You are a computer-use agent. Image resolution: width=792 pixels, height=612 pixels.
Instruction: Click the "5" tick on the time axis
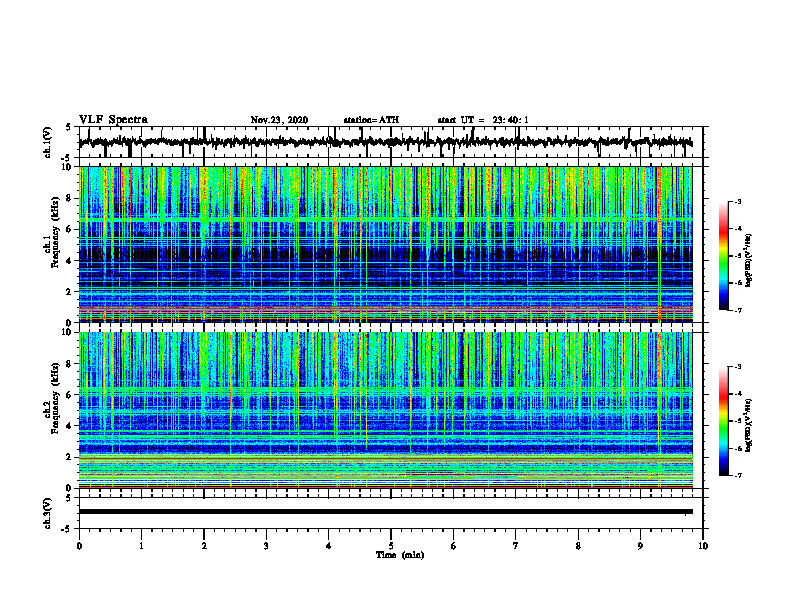(391, 546)
